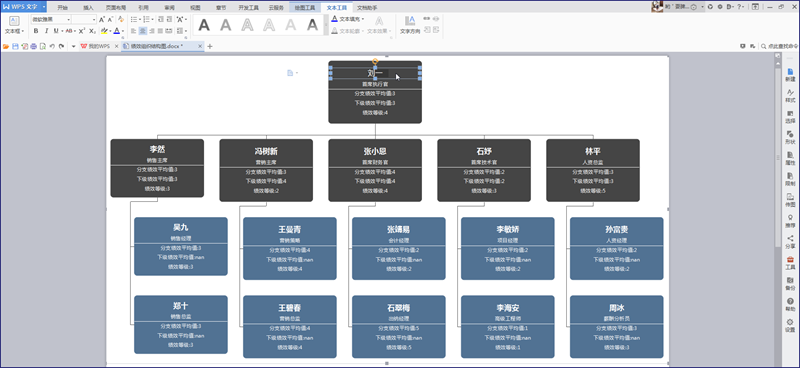Add a new document tab with plus
Image resolution: width=800 pixels, height=368 pixels.
(210, 46)
